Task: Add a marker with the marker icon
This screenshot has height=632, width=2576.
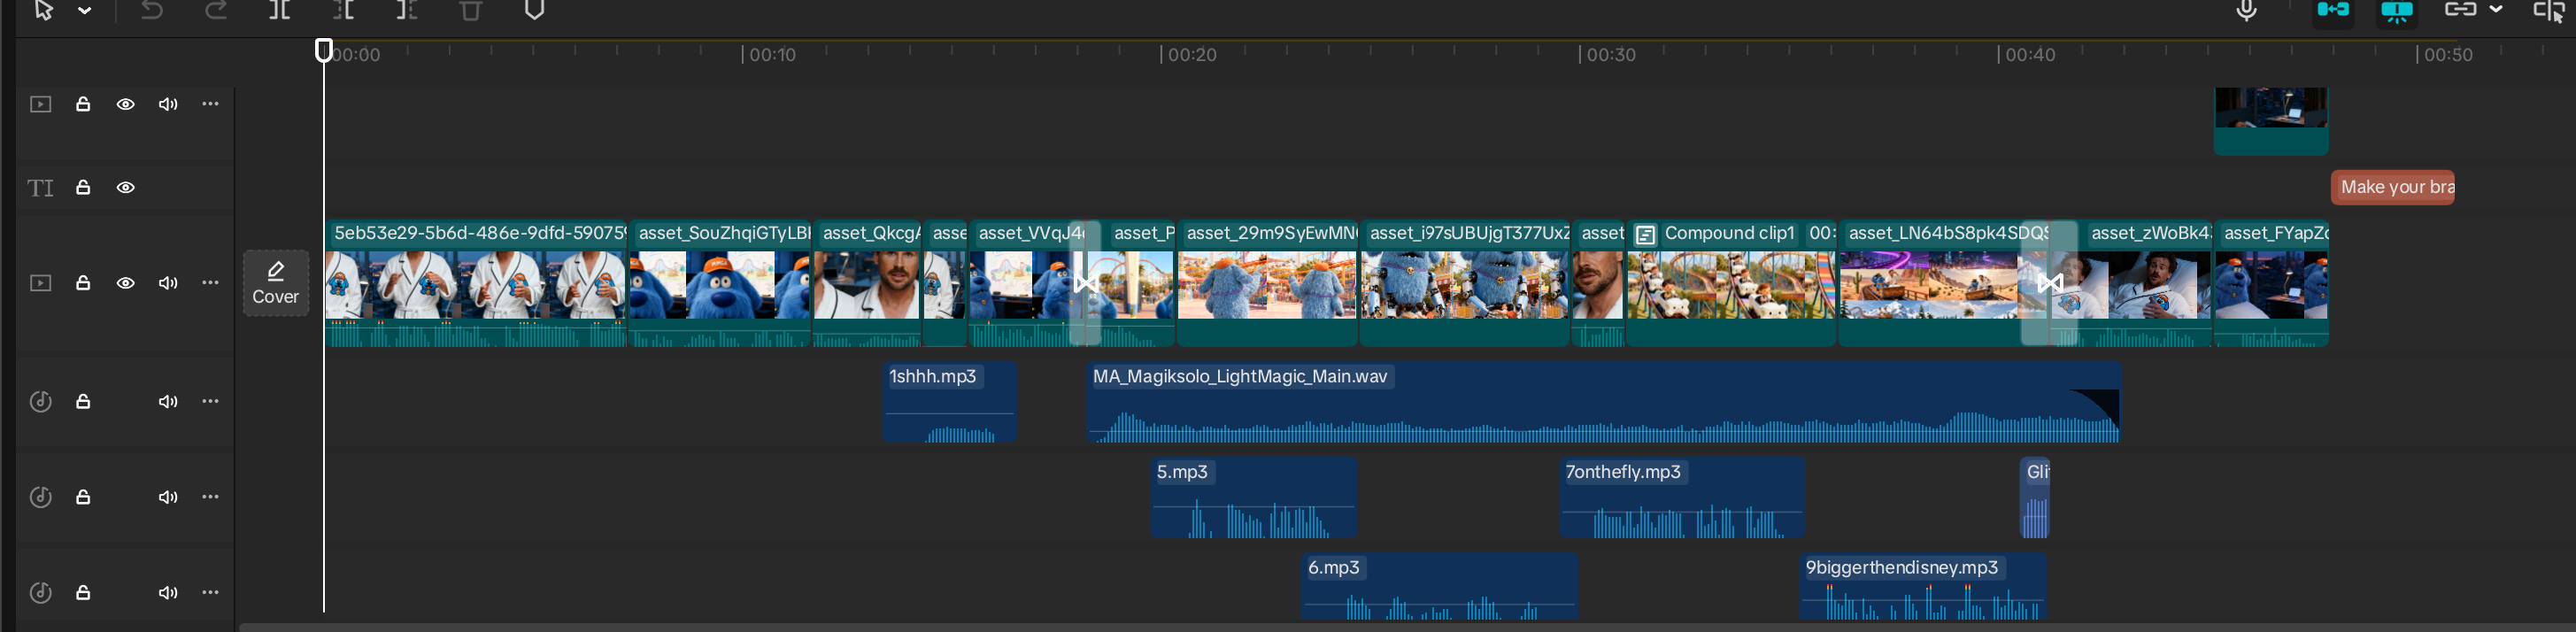Action: pos(535,10)
